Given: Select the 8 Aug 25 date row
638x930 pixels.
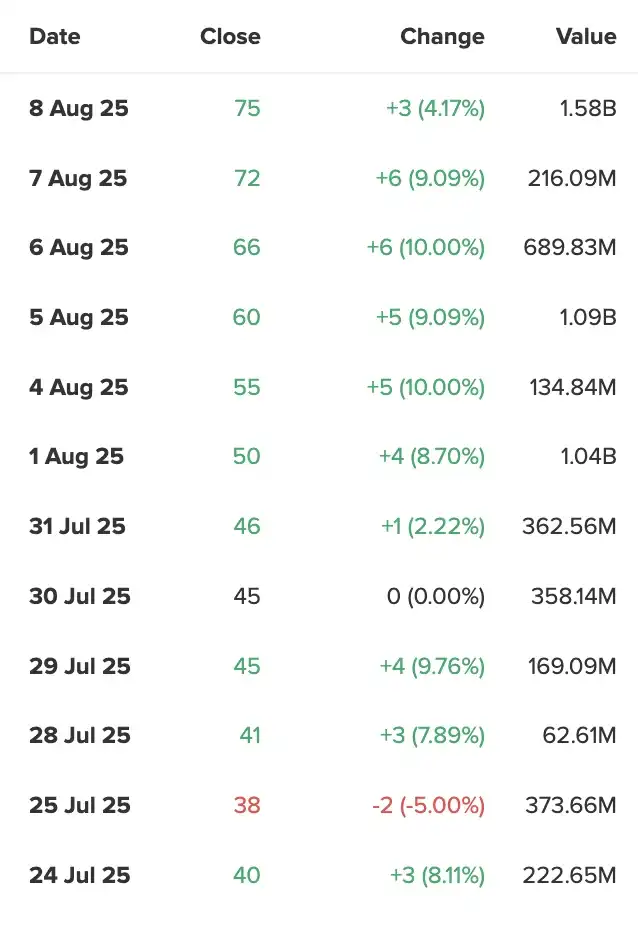Looking at the screenshot, I should (79, 108).
